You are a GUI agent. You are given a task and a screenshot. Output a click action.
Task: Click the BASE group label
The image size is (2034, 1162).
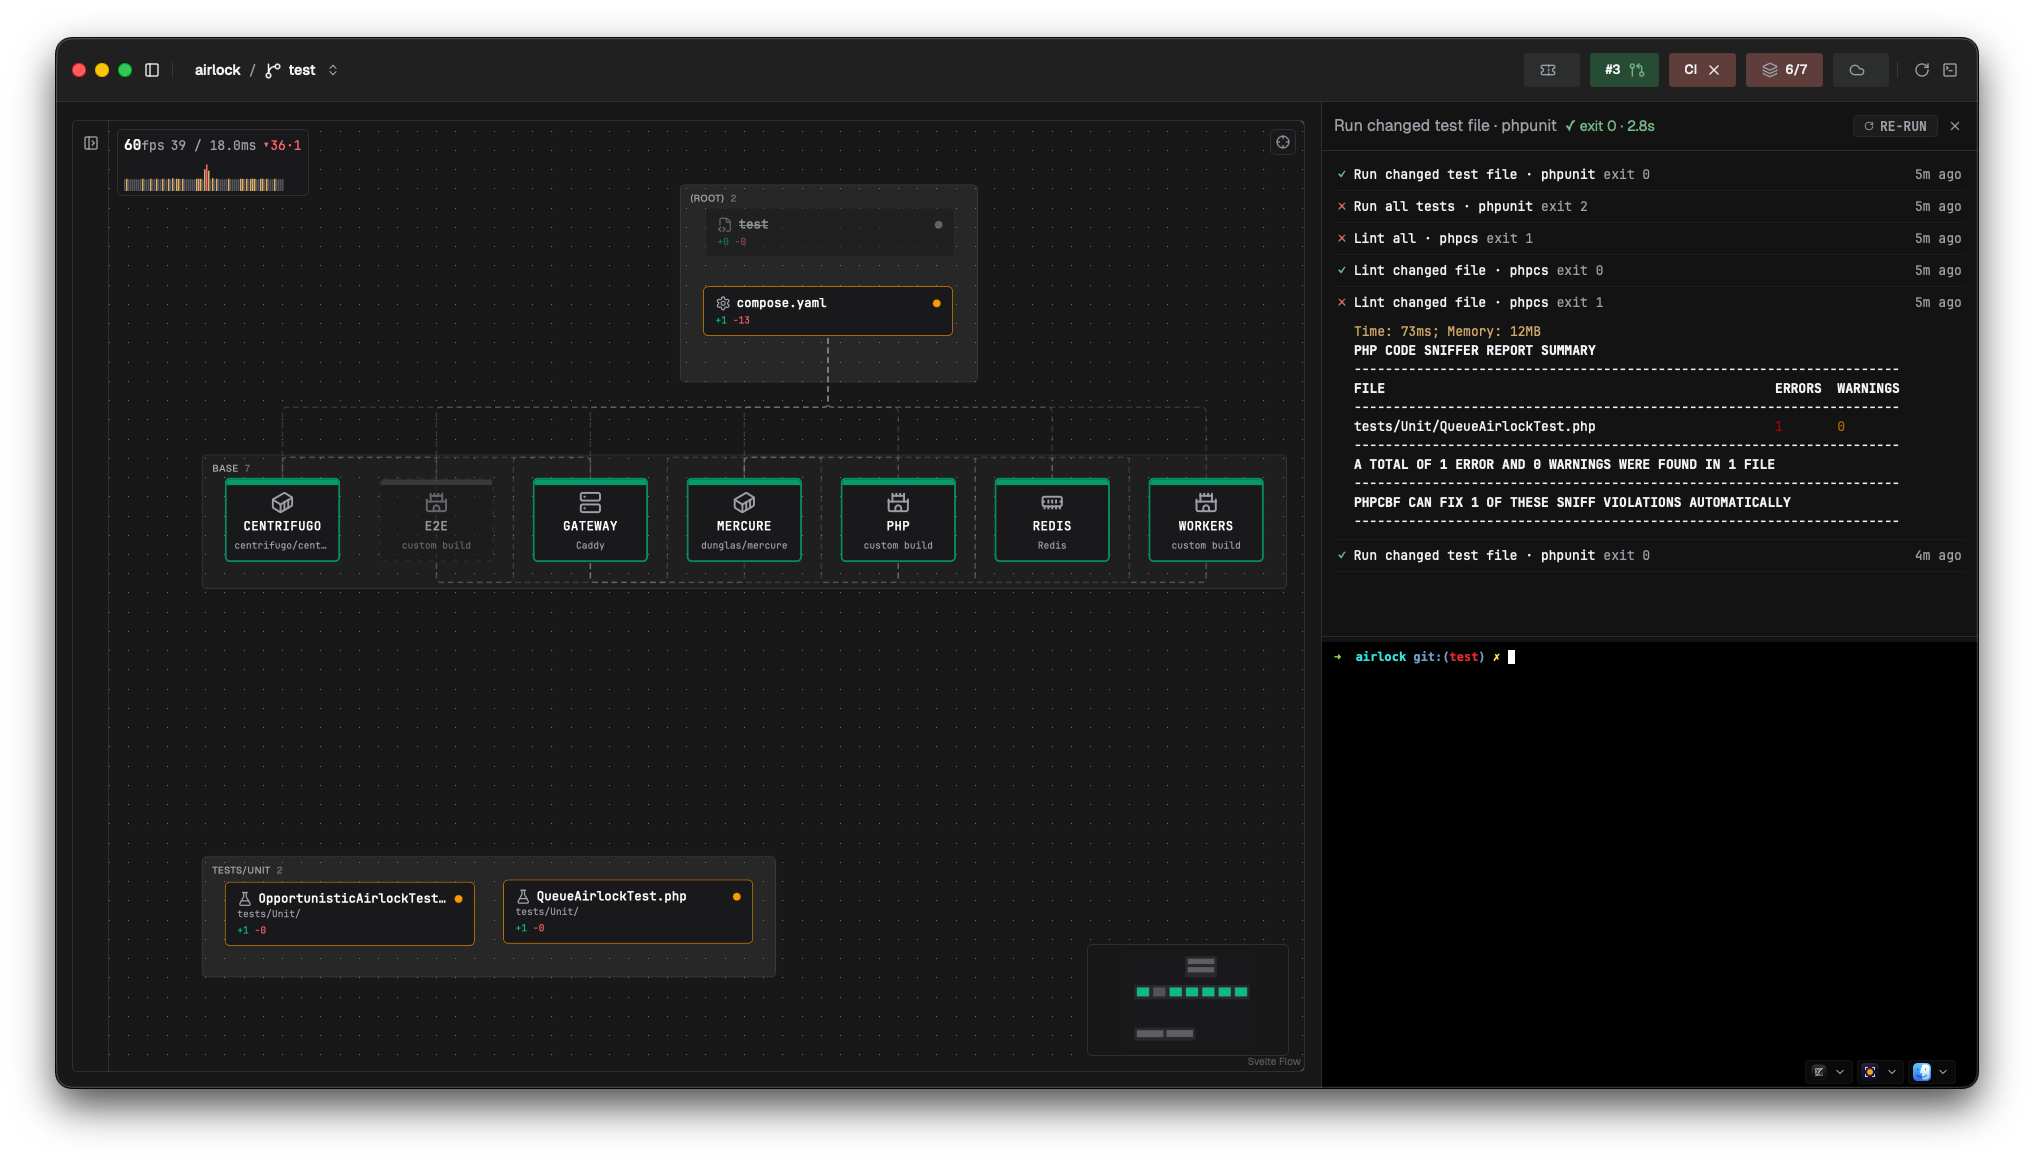click(225, 468)
